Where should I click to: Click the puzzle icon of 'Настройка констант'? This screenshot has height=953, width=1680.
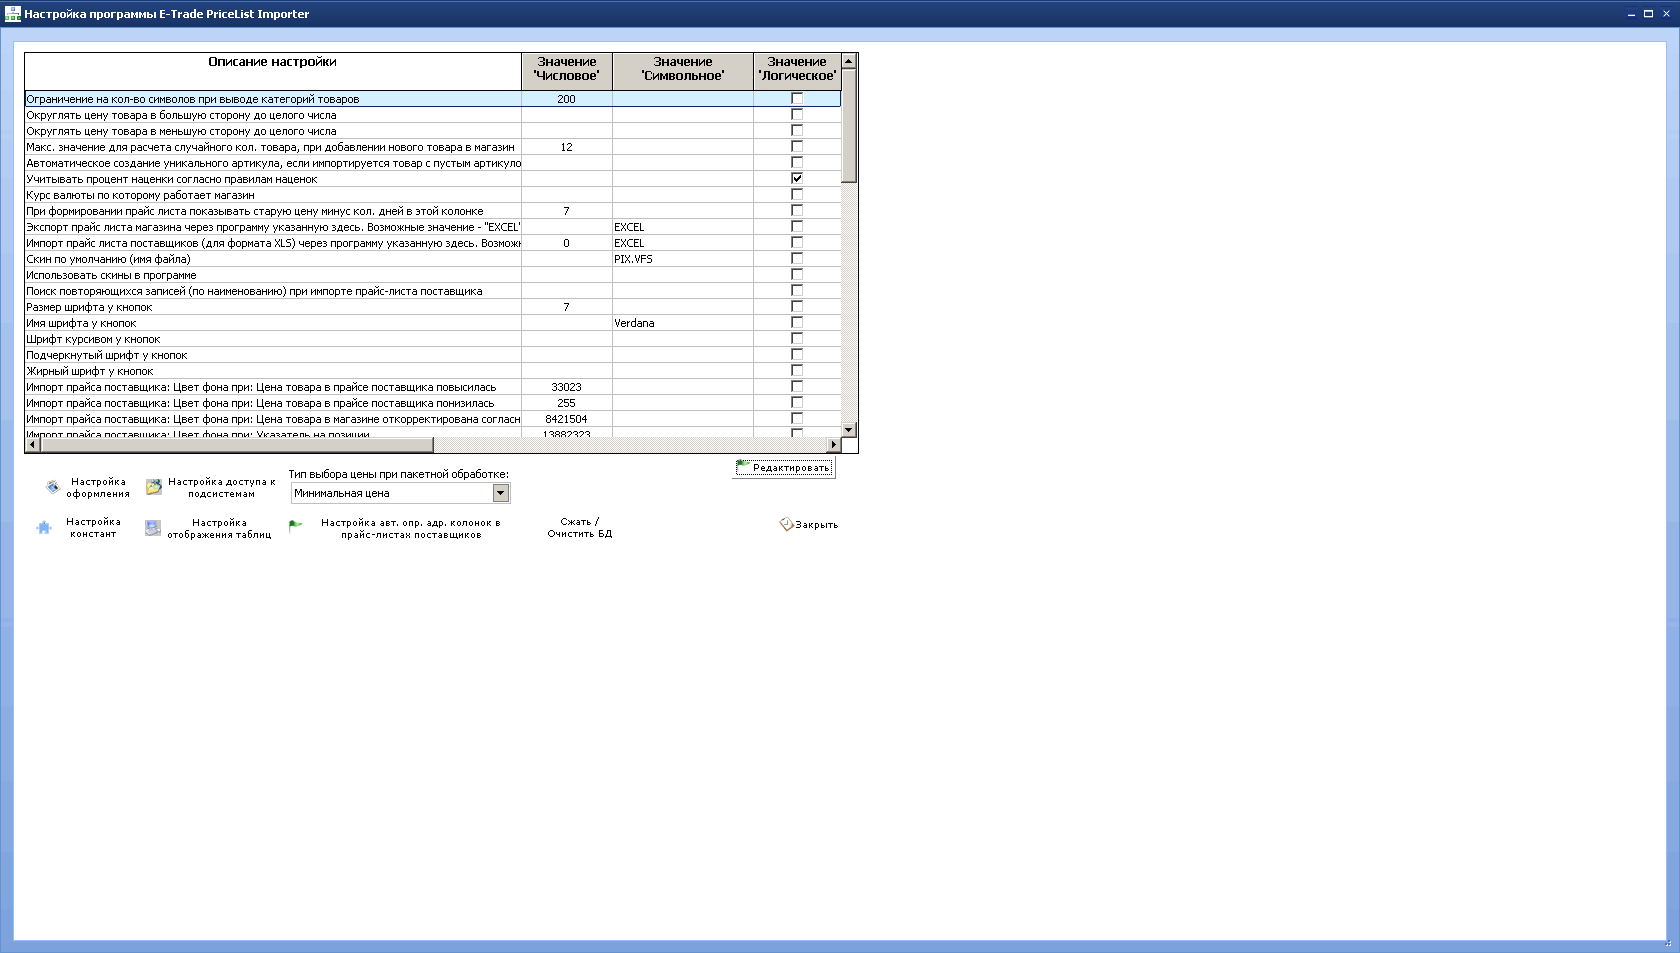click(44, 527)
